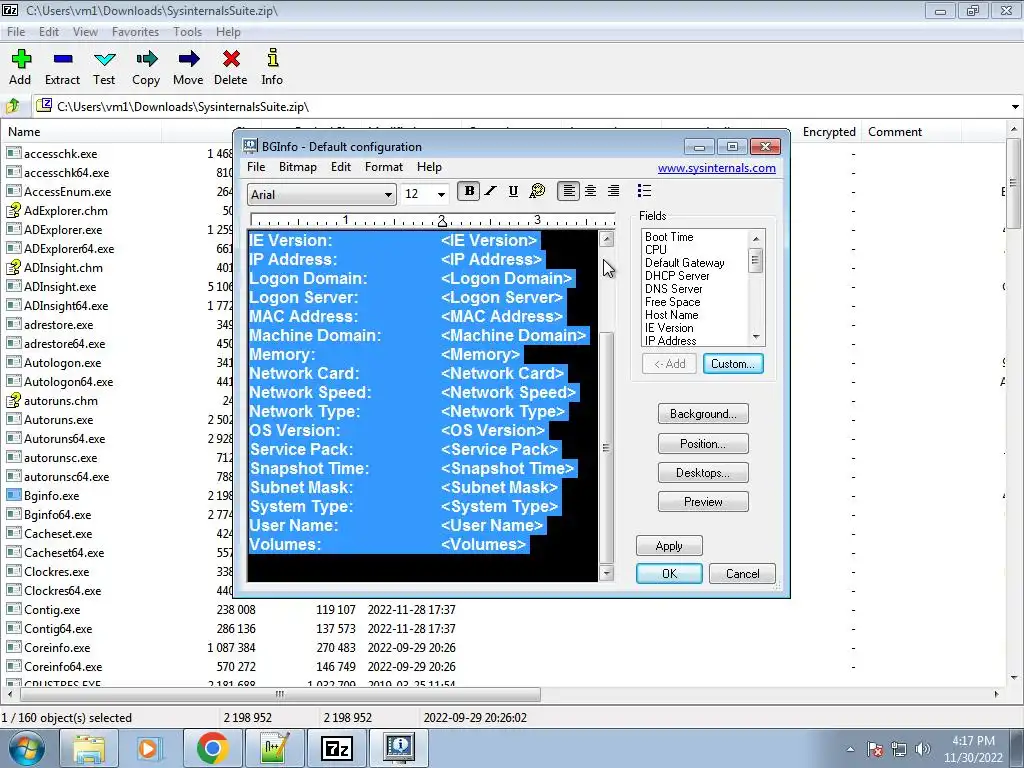1024x768 pixels.
Task: Open 7-Zip Favorites menu
Action: click(135, 32)
